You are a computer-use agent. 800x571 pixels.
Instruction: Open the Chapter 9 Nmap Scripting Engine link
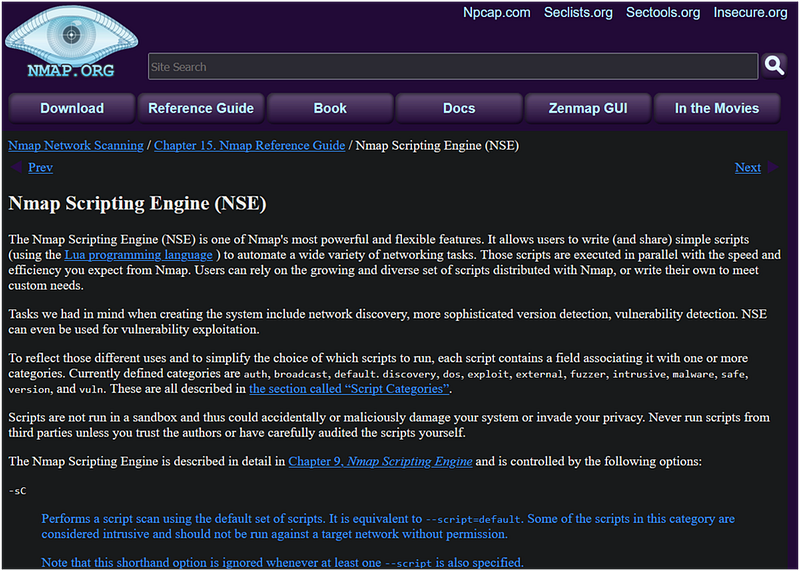(380, 461)
